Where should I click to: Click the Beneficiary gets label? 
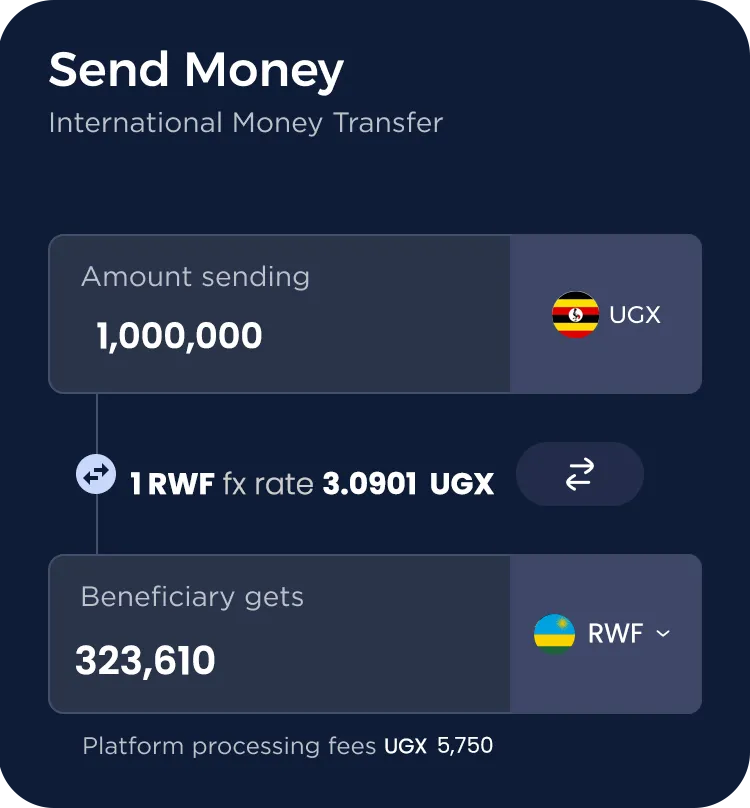click(x=192, y=597)
